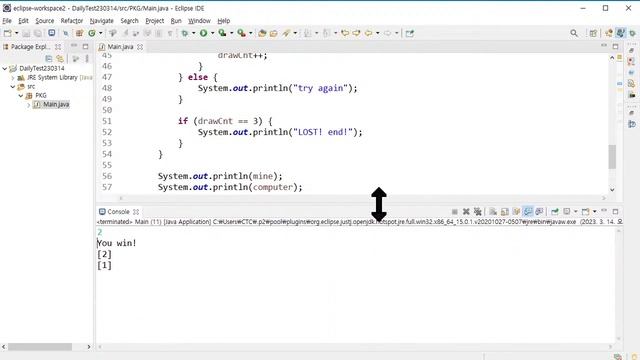Toggle Show Console on Standard Error
The width and height of the screenshot is (640, 360).
click(x=539, y=211)
